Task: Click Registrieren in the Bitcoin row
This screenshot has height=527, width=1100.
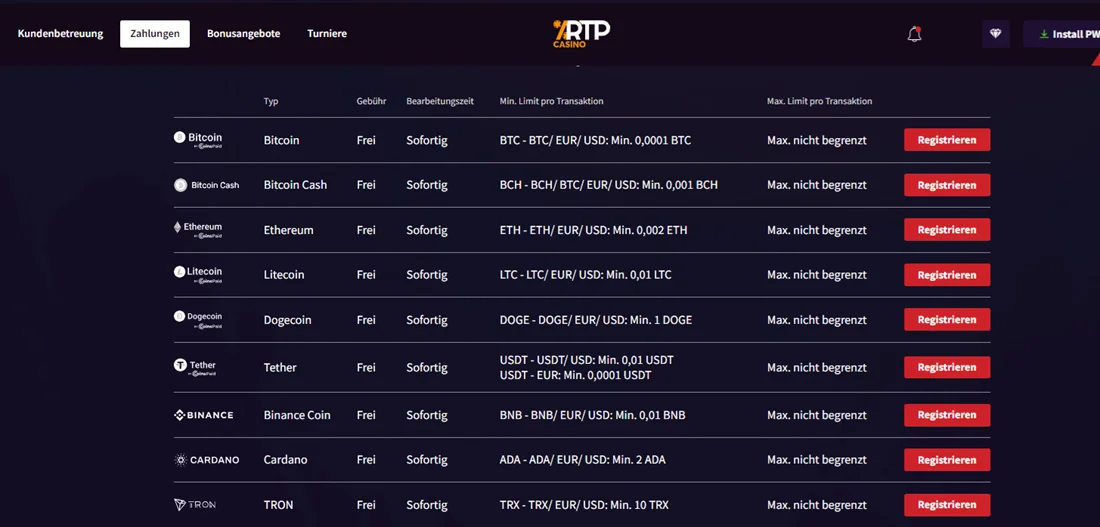Action: point(947,140)
